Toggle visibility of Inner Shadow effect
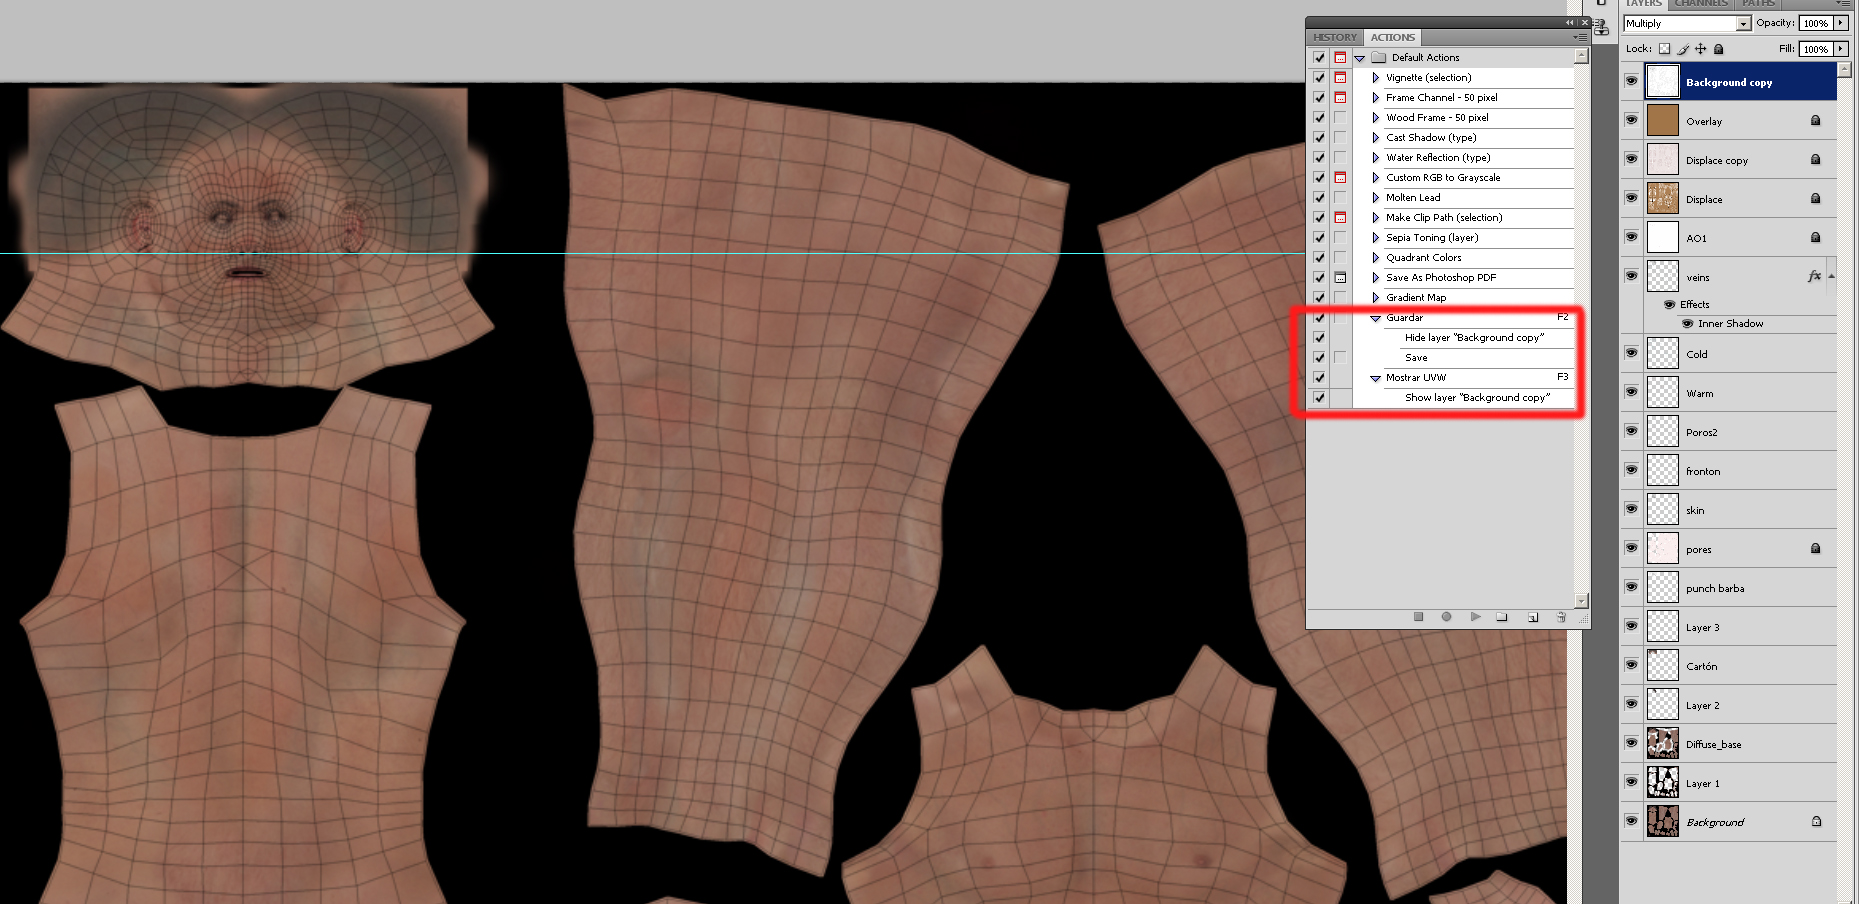The height and width of the screenshot is (904, 1859). pyautogui.click(x=1688, y=323)
